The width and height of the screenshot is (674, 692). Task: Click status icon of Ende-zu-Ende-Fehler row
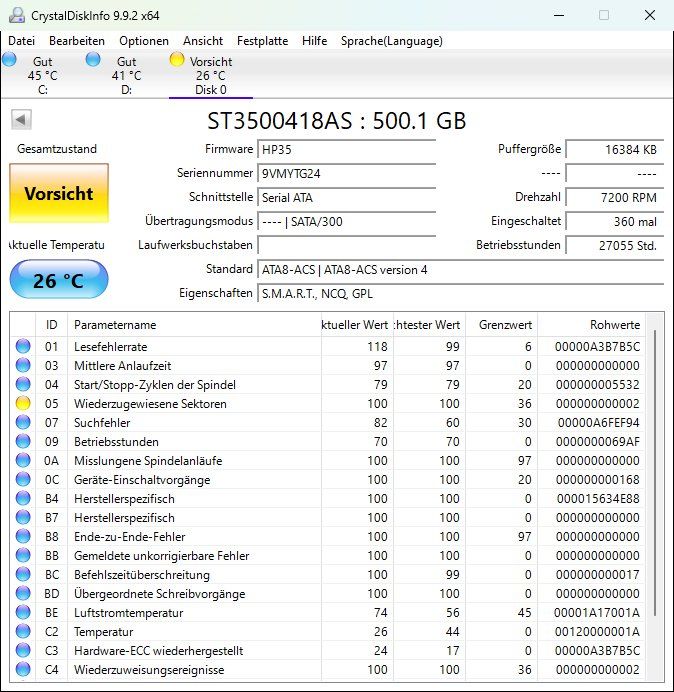coord(23,536)
